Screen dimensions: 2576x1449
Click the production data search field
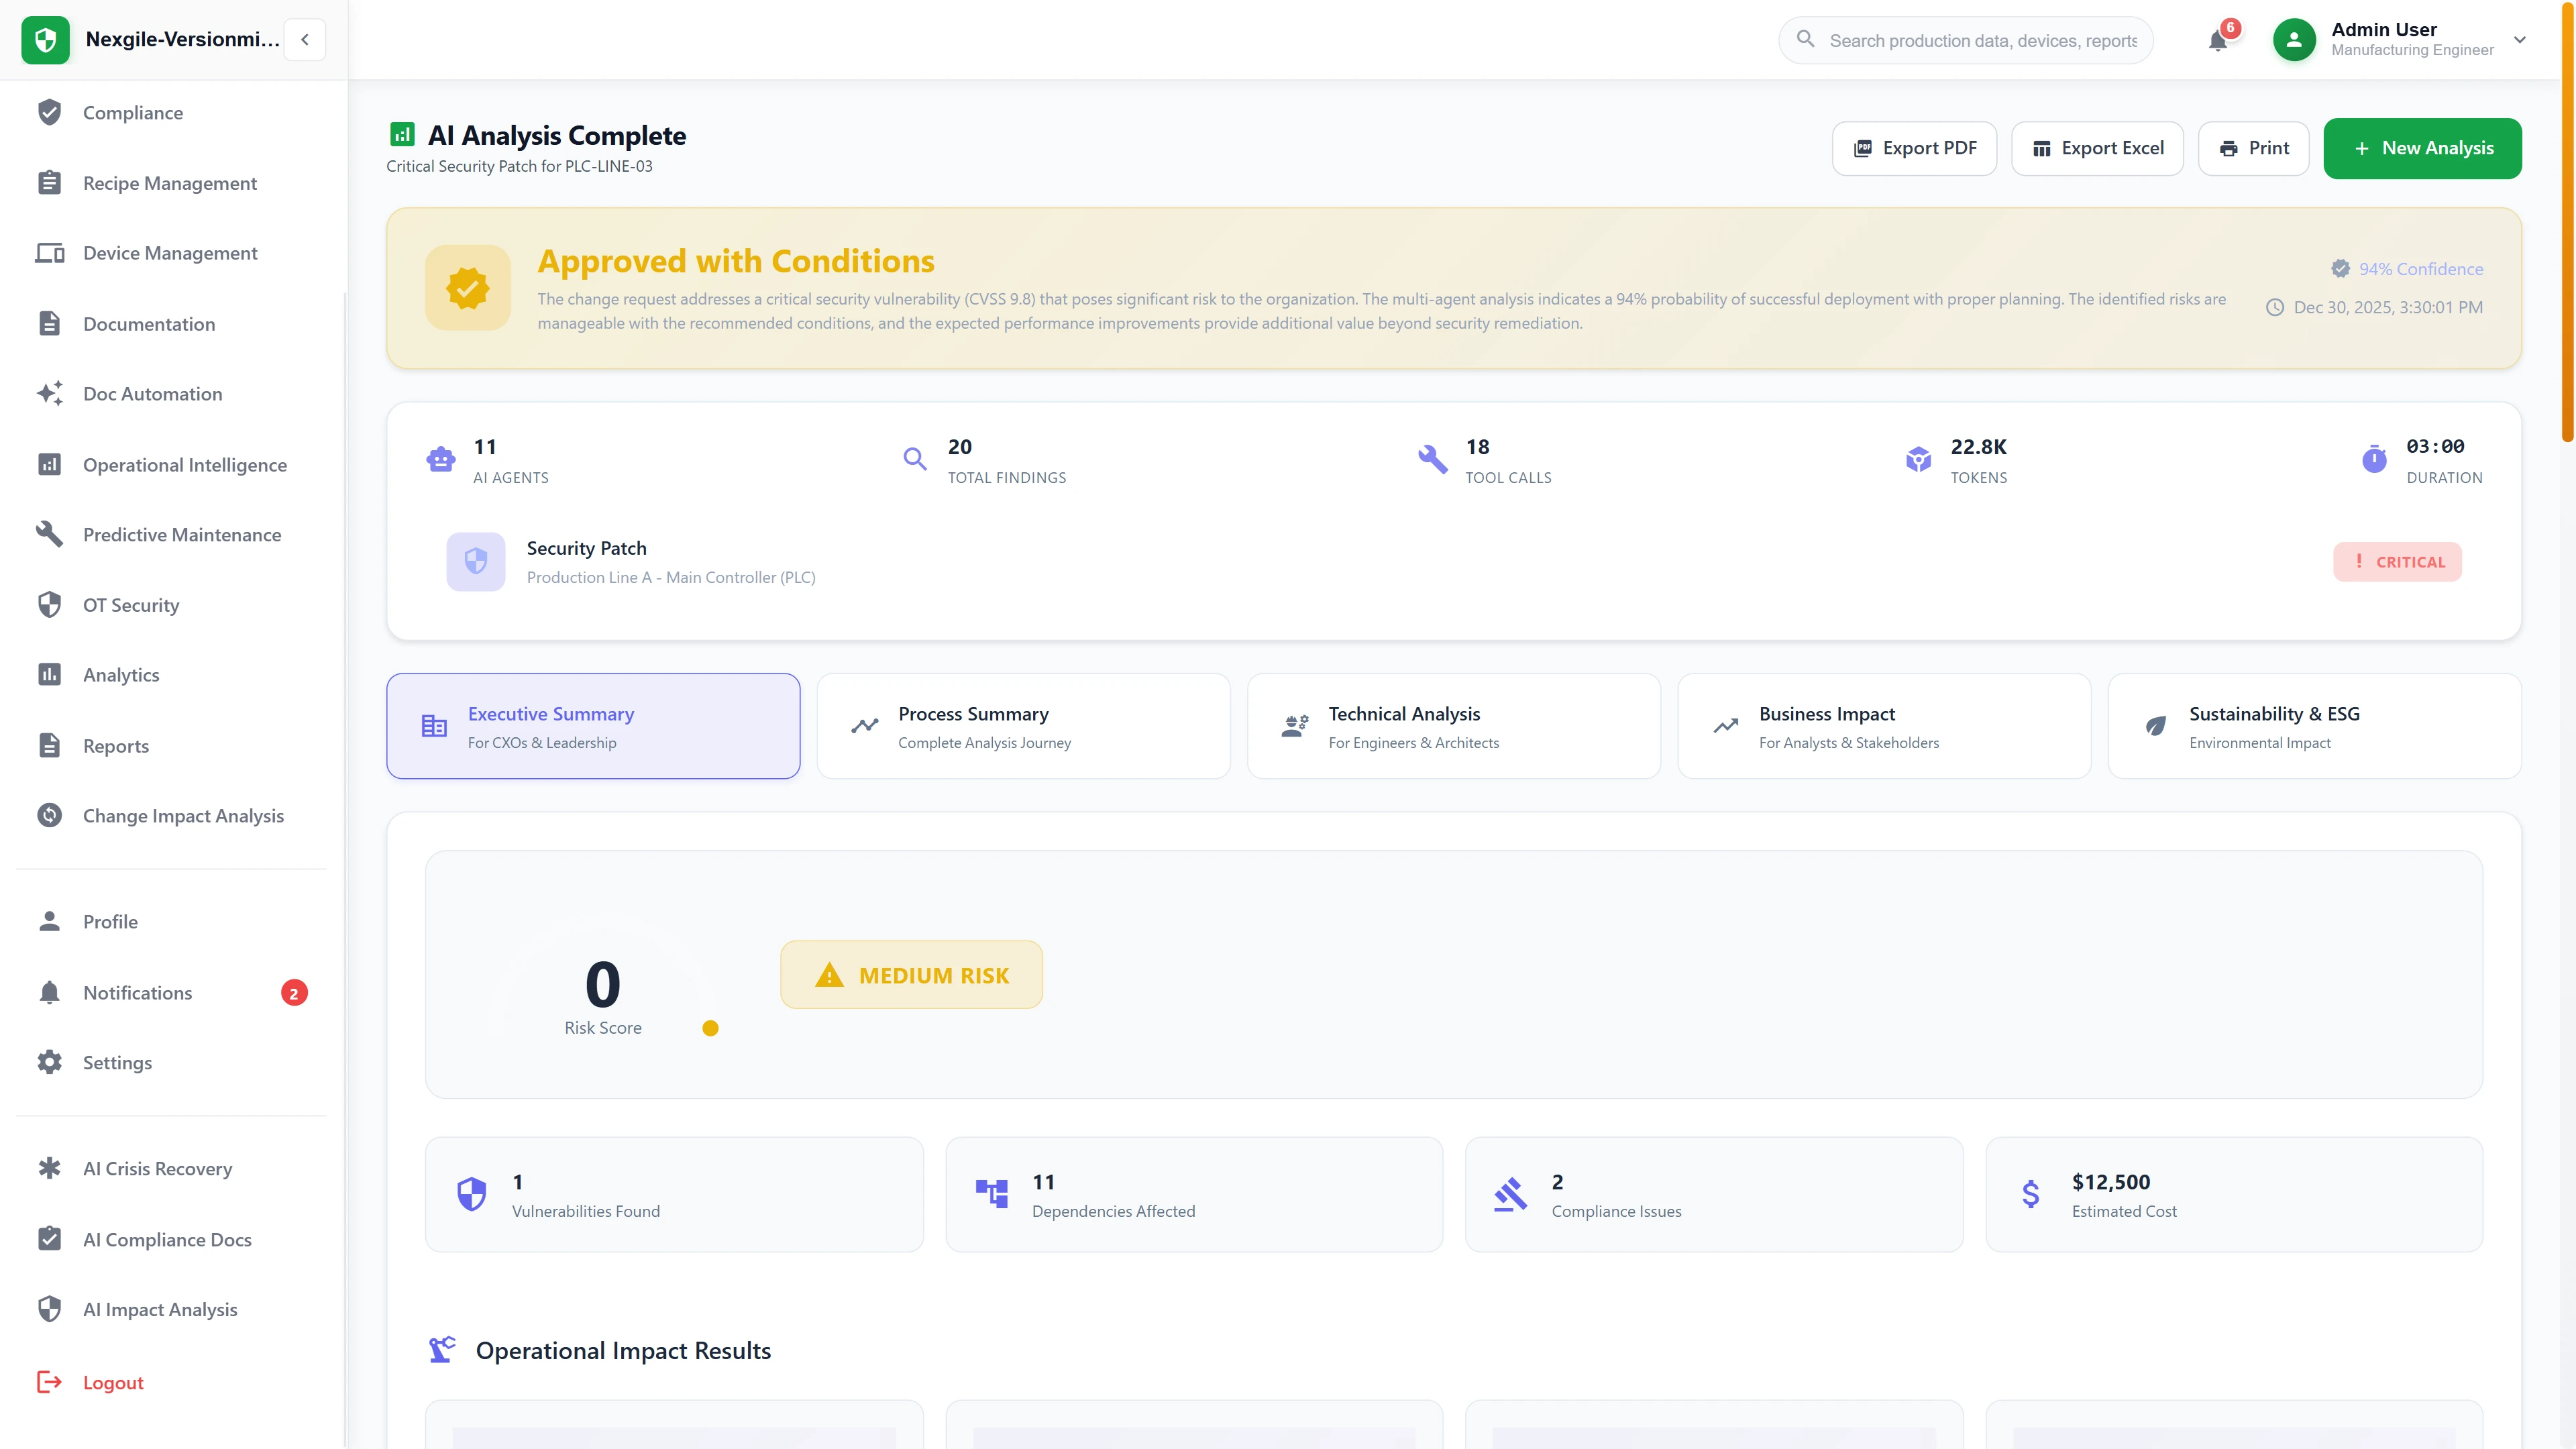point(1965,40)
